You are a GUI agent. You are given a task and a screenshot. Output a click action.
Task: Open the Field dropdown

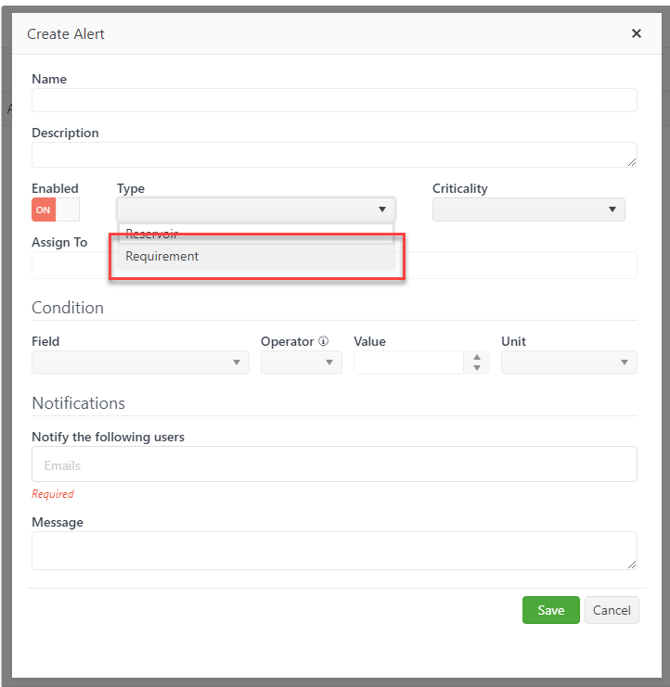tap(140, 362)
